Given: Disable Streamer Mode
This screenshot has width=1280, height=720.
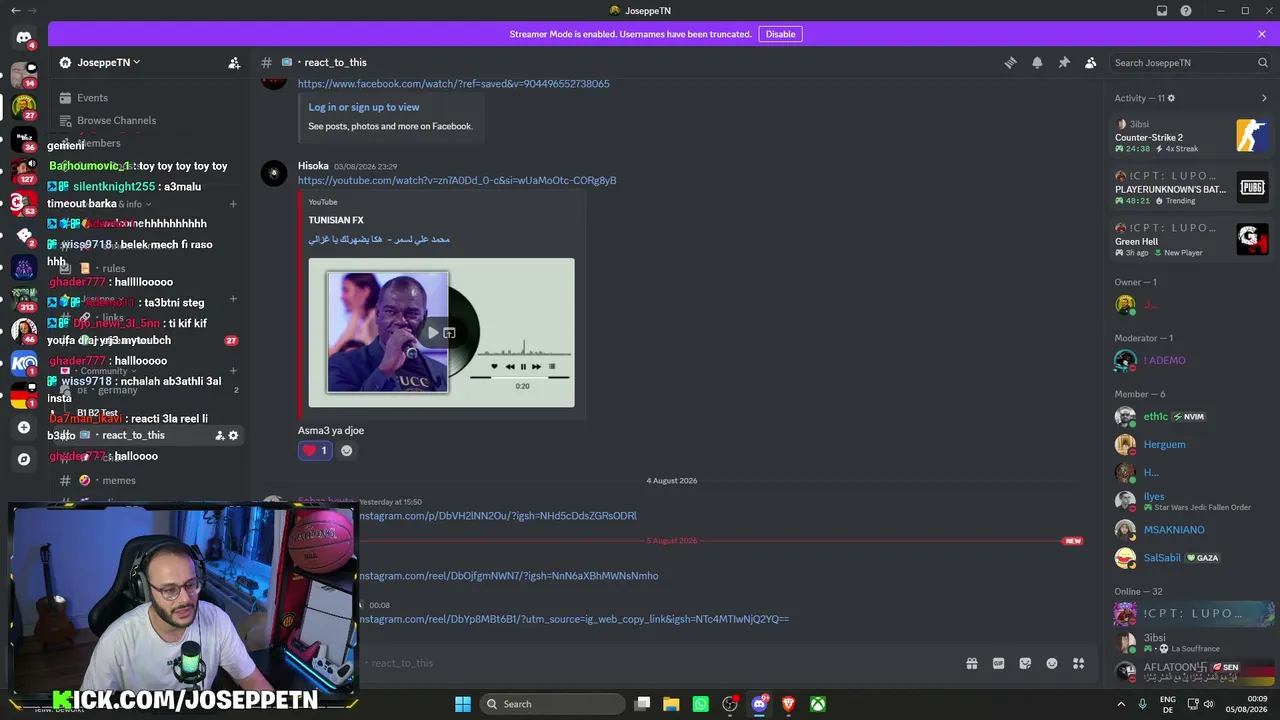Looking at the screenshot, I should [780, 34].
